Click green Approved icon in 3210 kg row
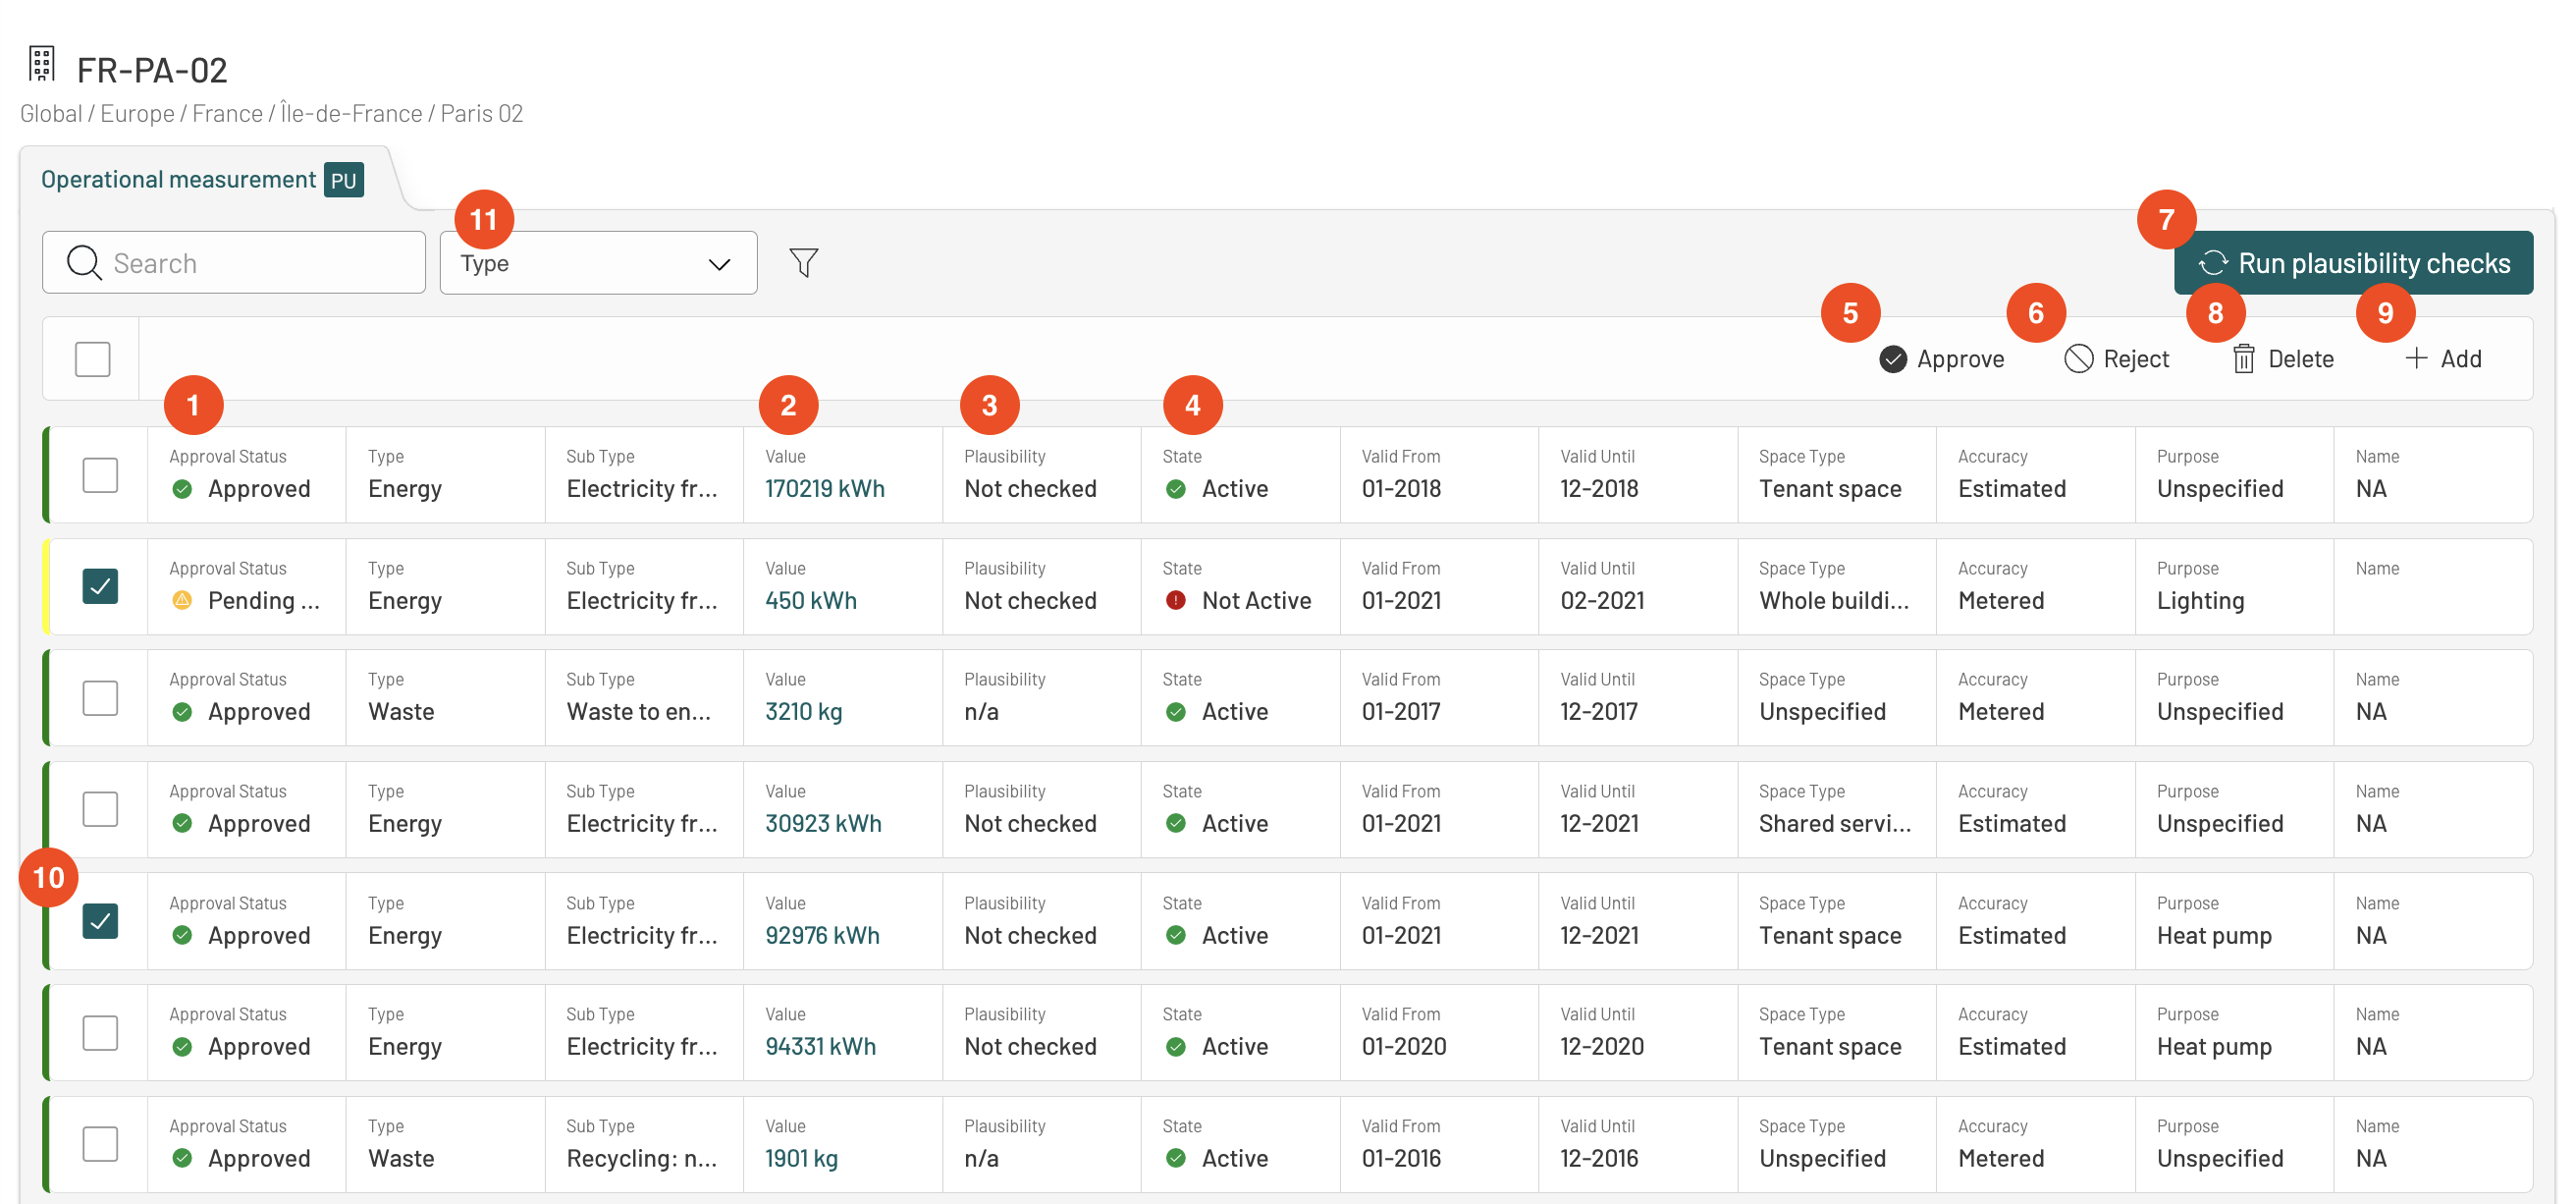This screenshot has width=2576, height=1204. 182,712
